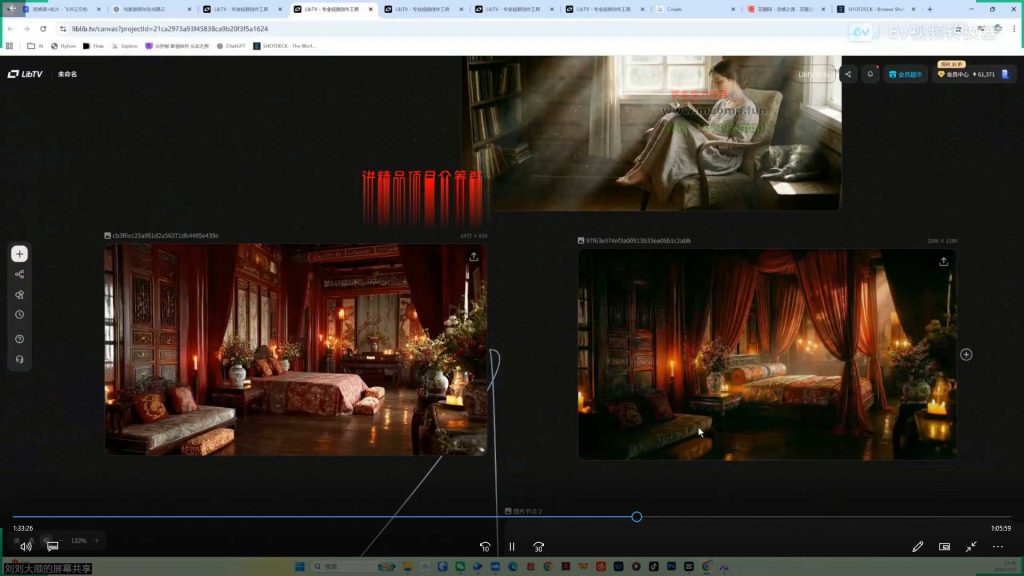Viewport: 1024px width, 576px height.
Task: Click the video progress slider handle
Action: (636, 517)
